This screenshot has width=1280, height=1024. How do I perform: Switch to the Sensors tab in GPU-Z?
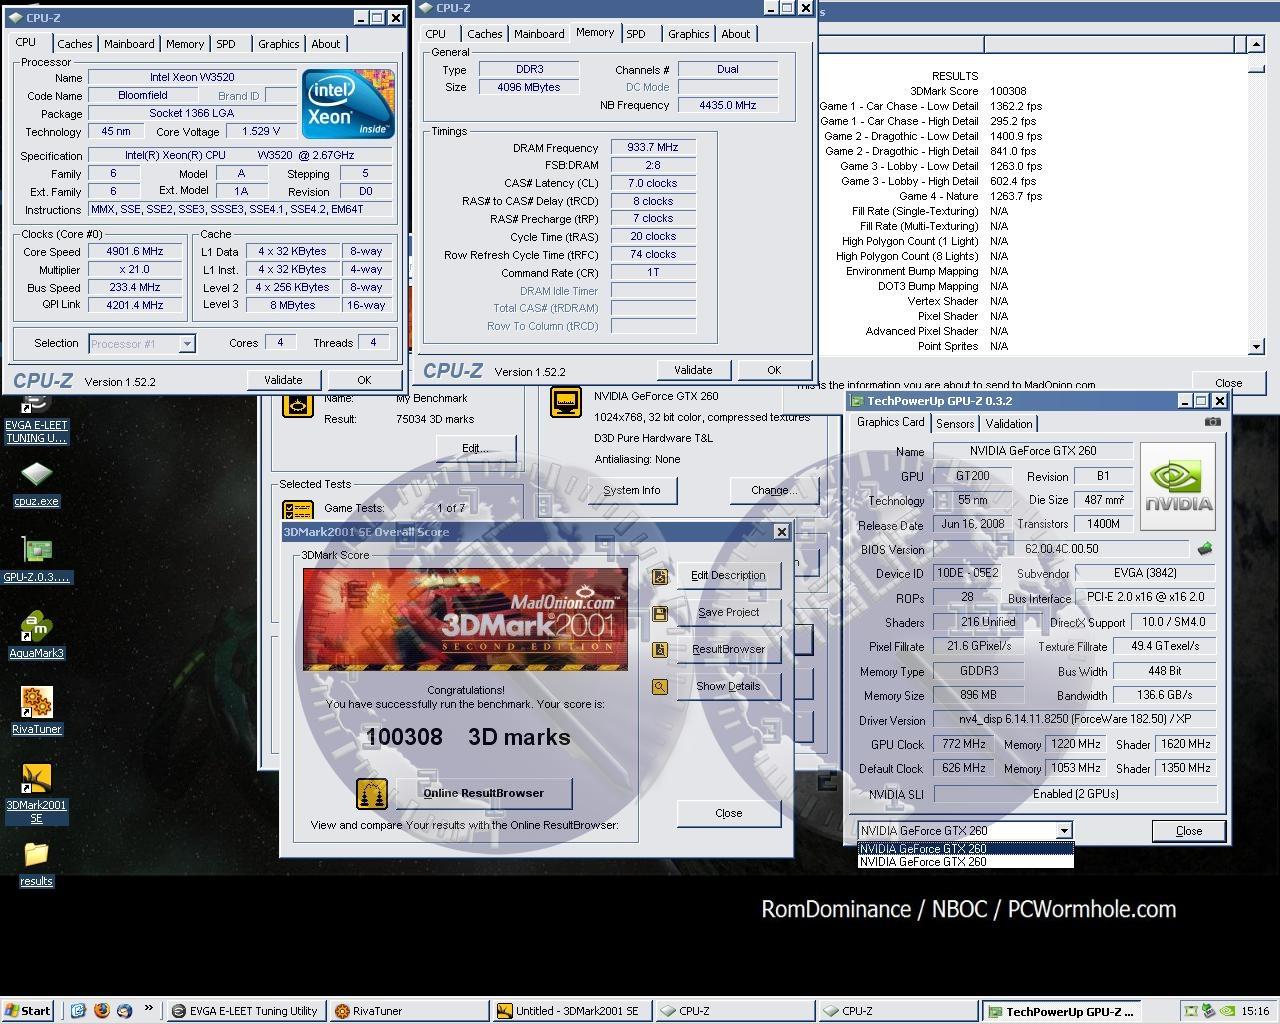955,424
